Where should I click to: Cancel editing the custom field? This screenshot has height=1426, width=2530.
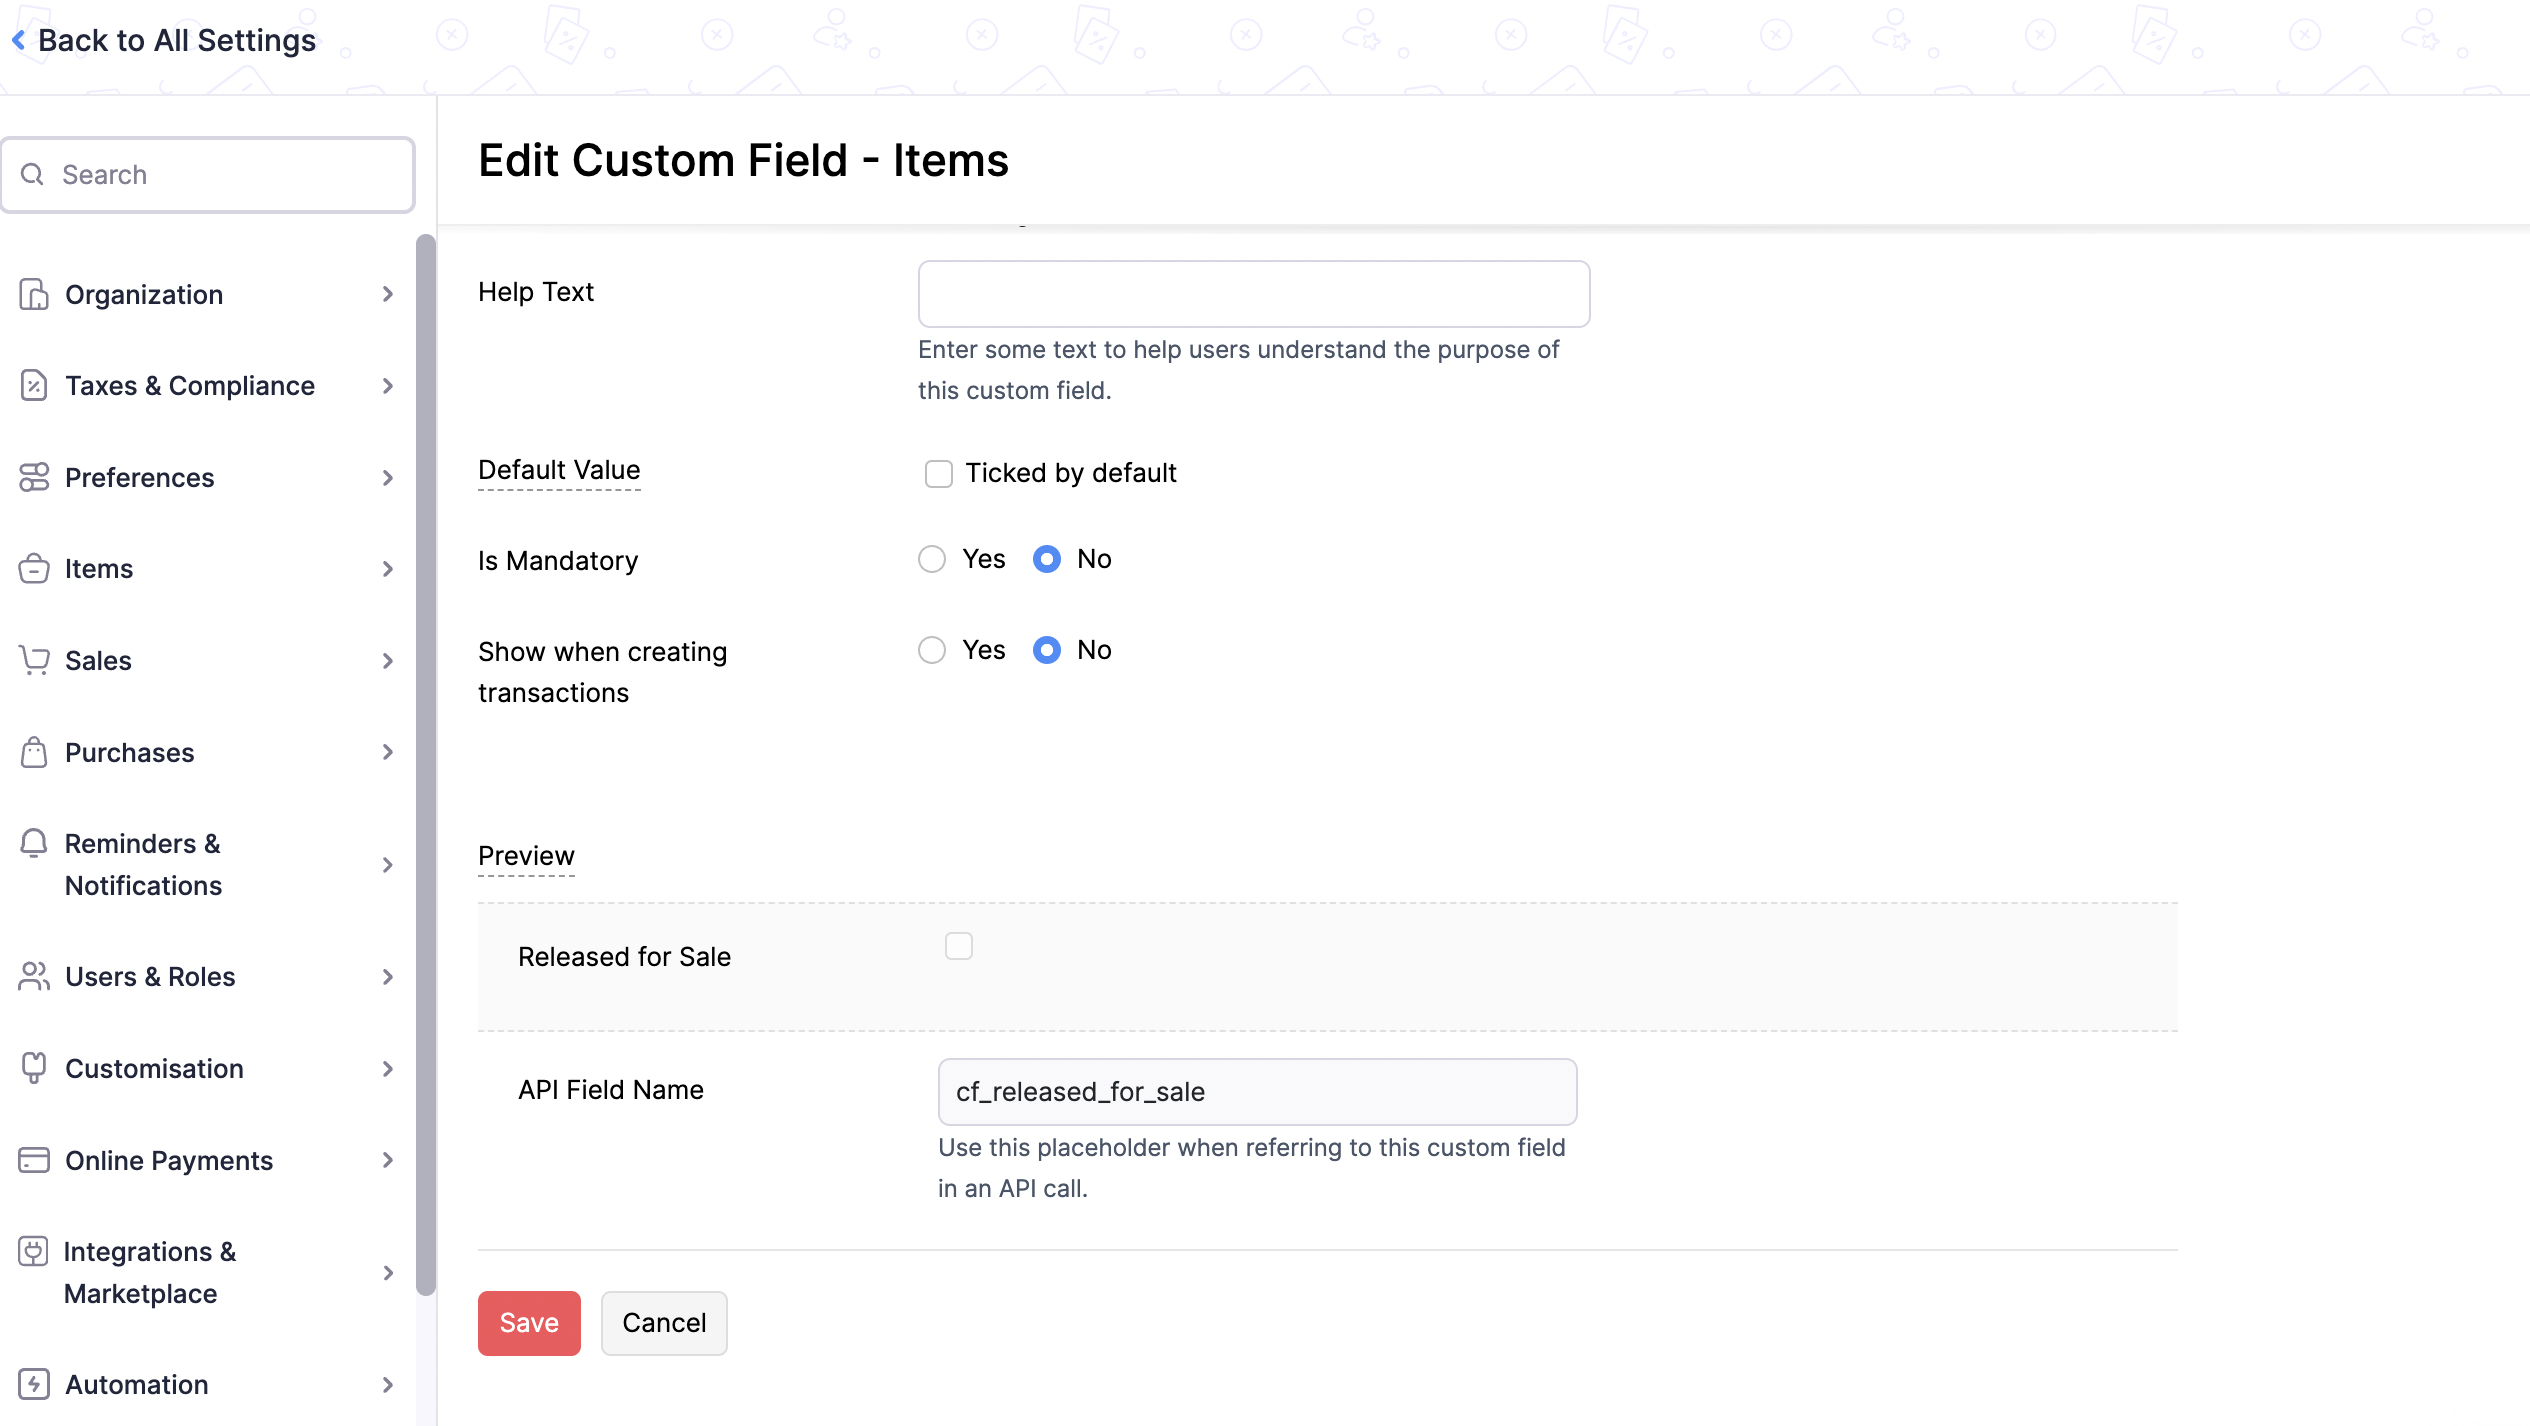tap(664, 1323)
